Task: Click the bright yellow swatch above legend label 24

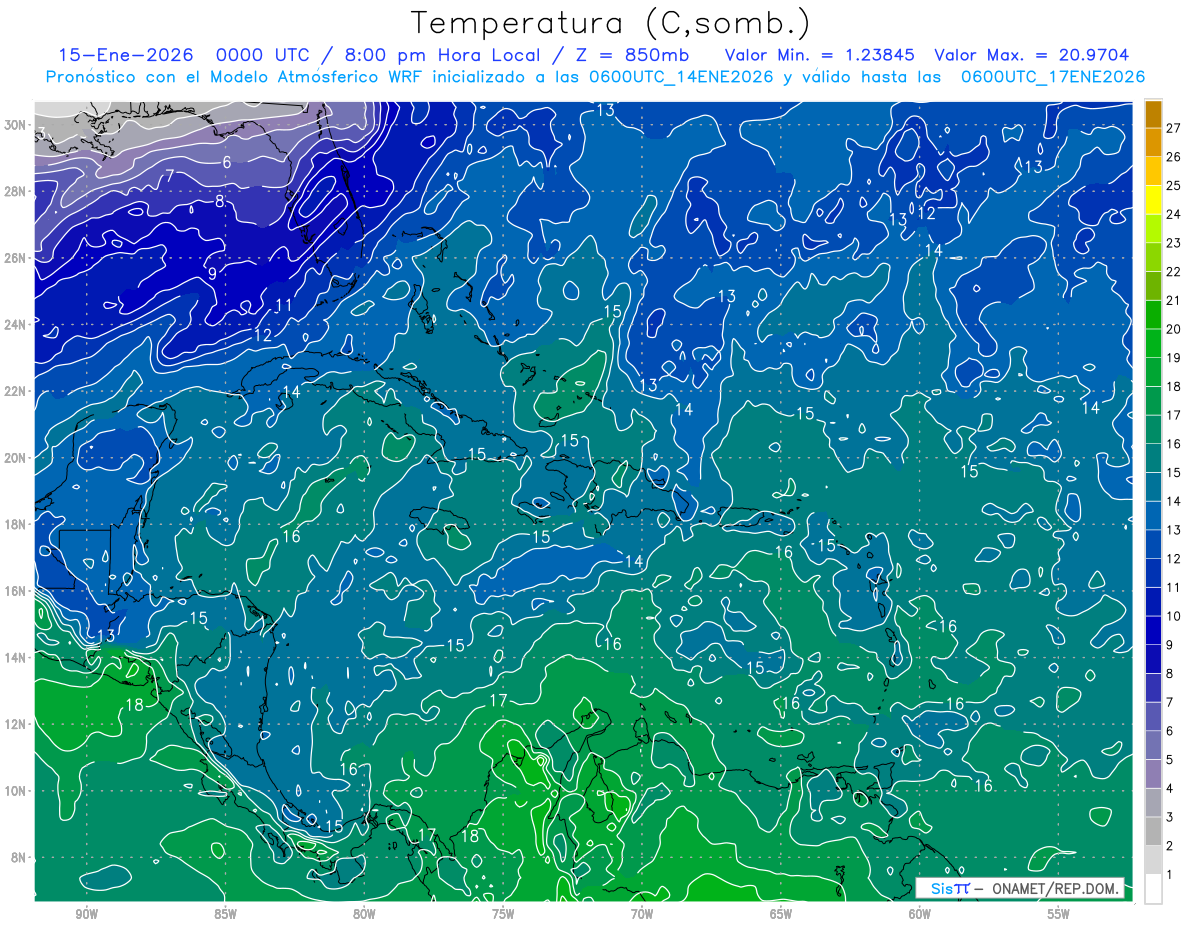Action: [x=1153, y=199]
